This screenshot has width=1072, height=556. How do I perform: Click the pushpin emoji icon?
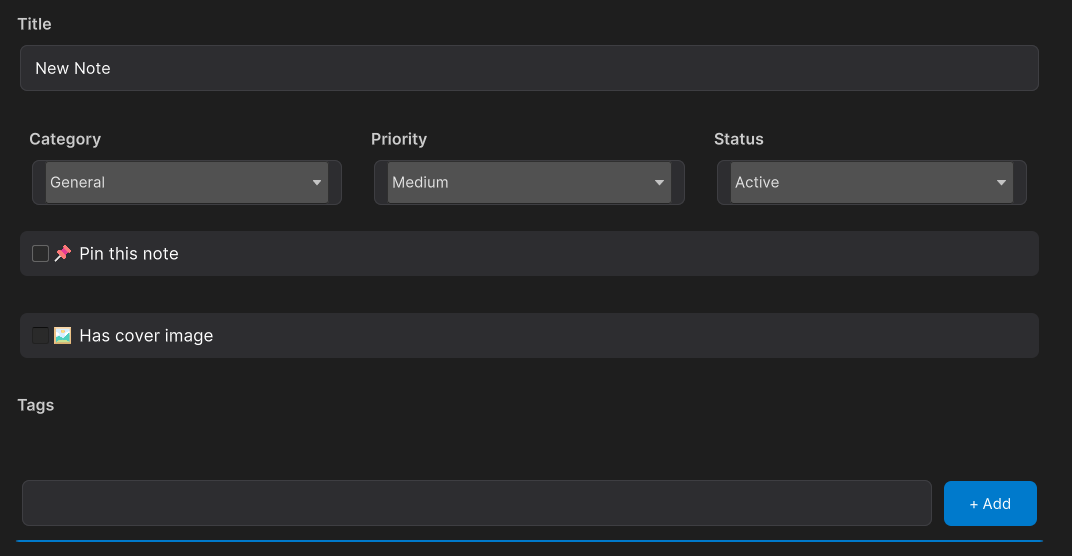[x=63, y=254]
